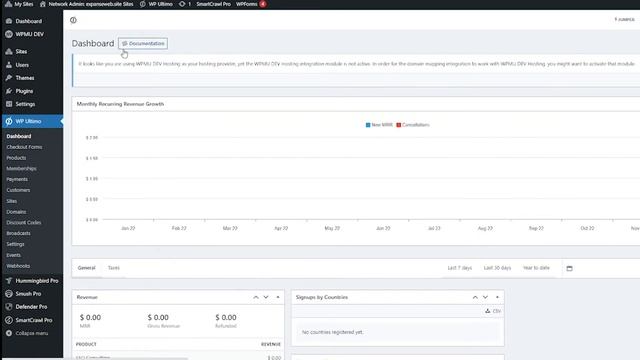Click the WPMU DEV sidebar icon

coord(9,34)
